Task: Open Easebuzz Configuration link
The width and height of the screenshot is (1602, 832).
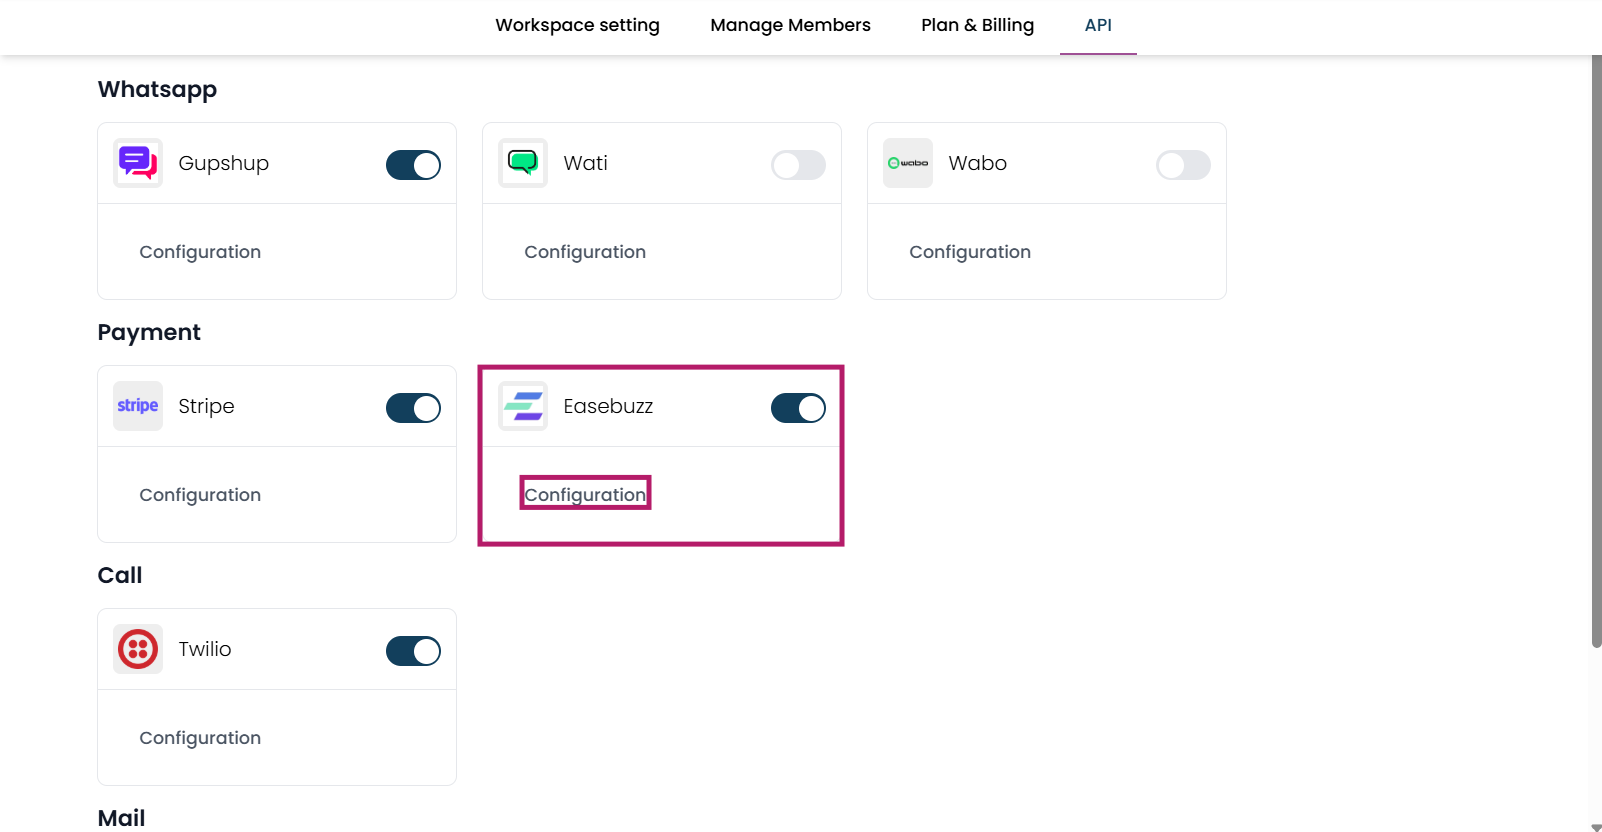Action: tap(585, 494)
